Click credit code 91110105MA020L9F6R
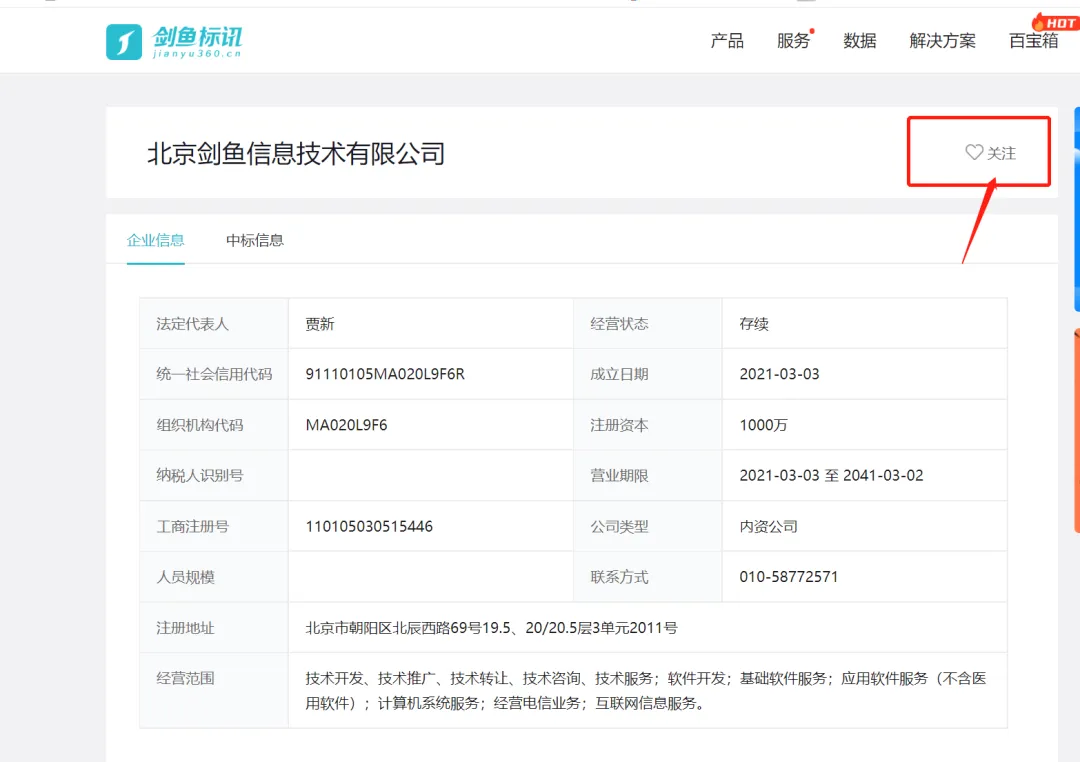The height and width of the screenshot is (762, 1080). click(x=385, y=374)
